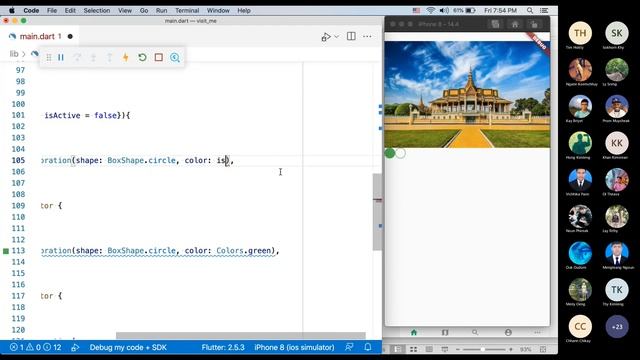Screen dimensions: 640x360
Task: Show errors and warnings in status bar
Action: pyautogui.click(x=36, y=347)
